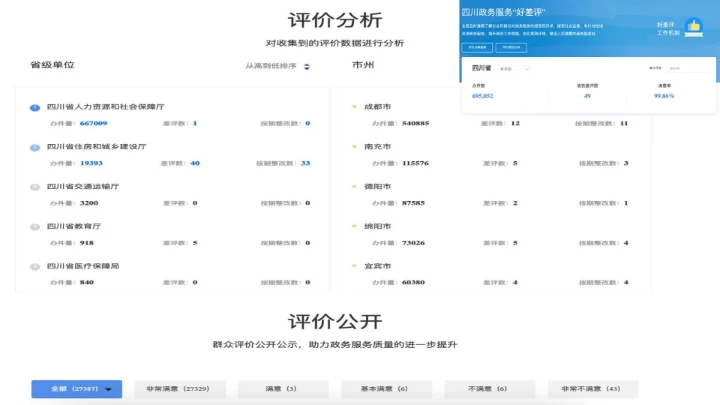Show the 非常不满意 (43) reviews
This screenshot has height=405, width=720.
click(x=592, y=388)
